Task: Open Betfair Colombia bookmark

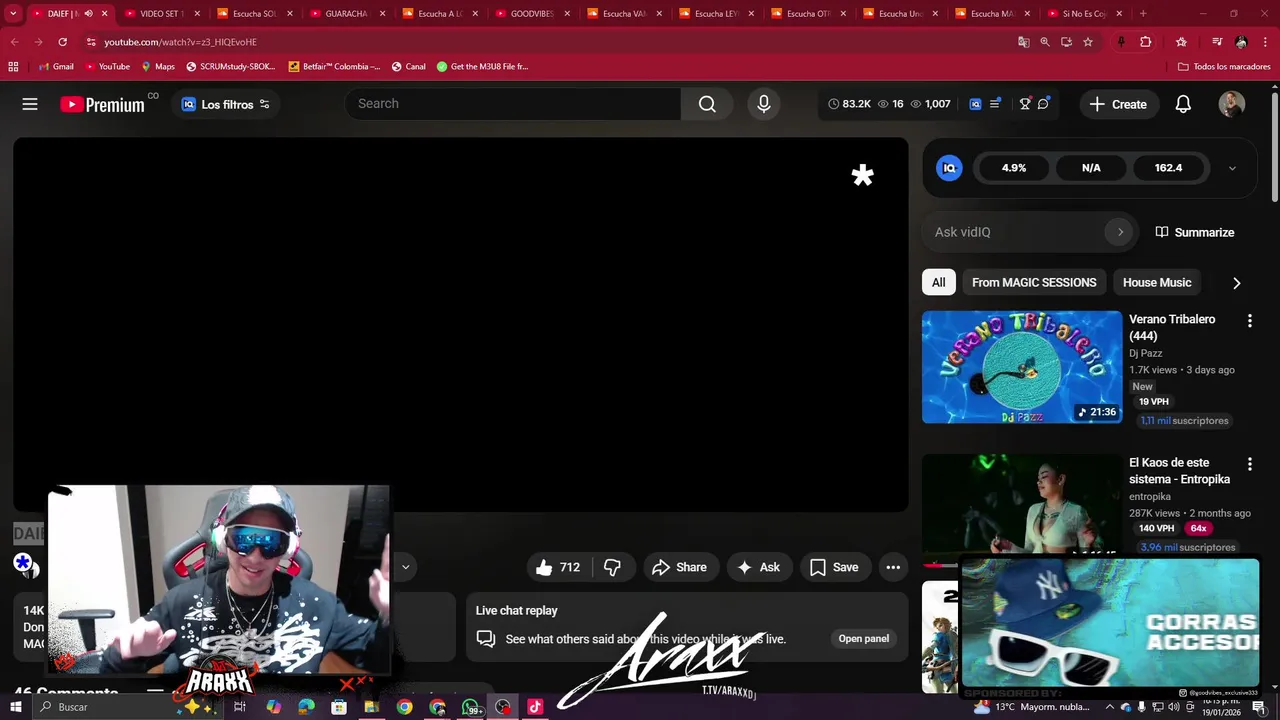Action: pos(334,67)
